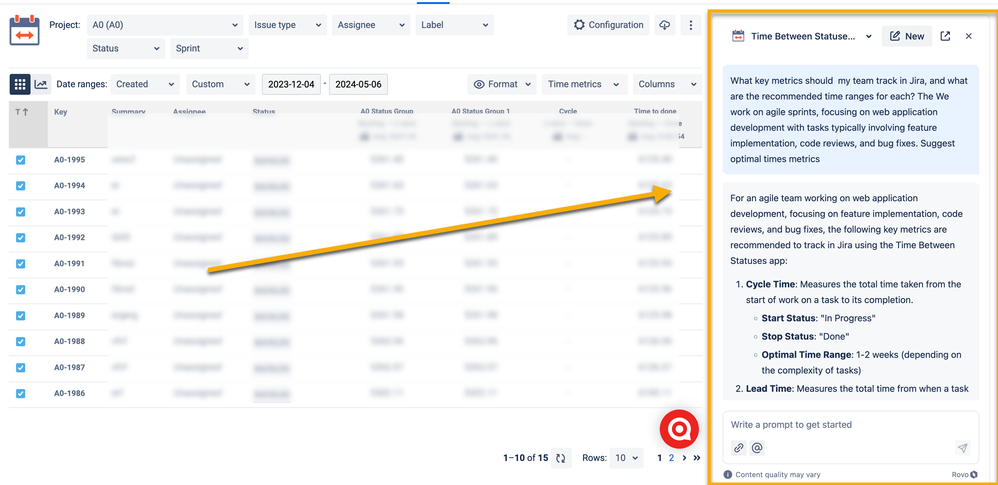Expand the Issue type filter
This screenshot has height=485, width=998.
[288, 25]
